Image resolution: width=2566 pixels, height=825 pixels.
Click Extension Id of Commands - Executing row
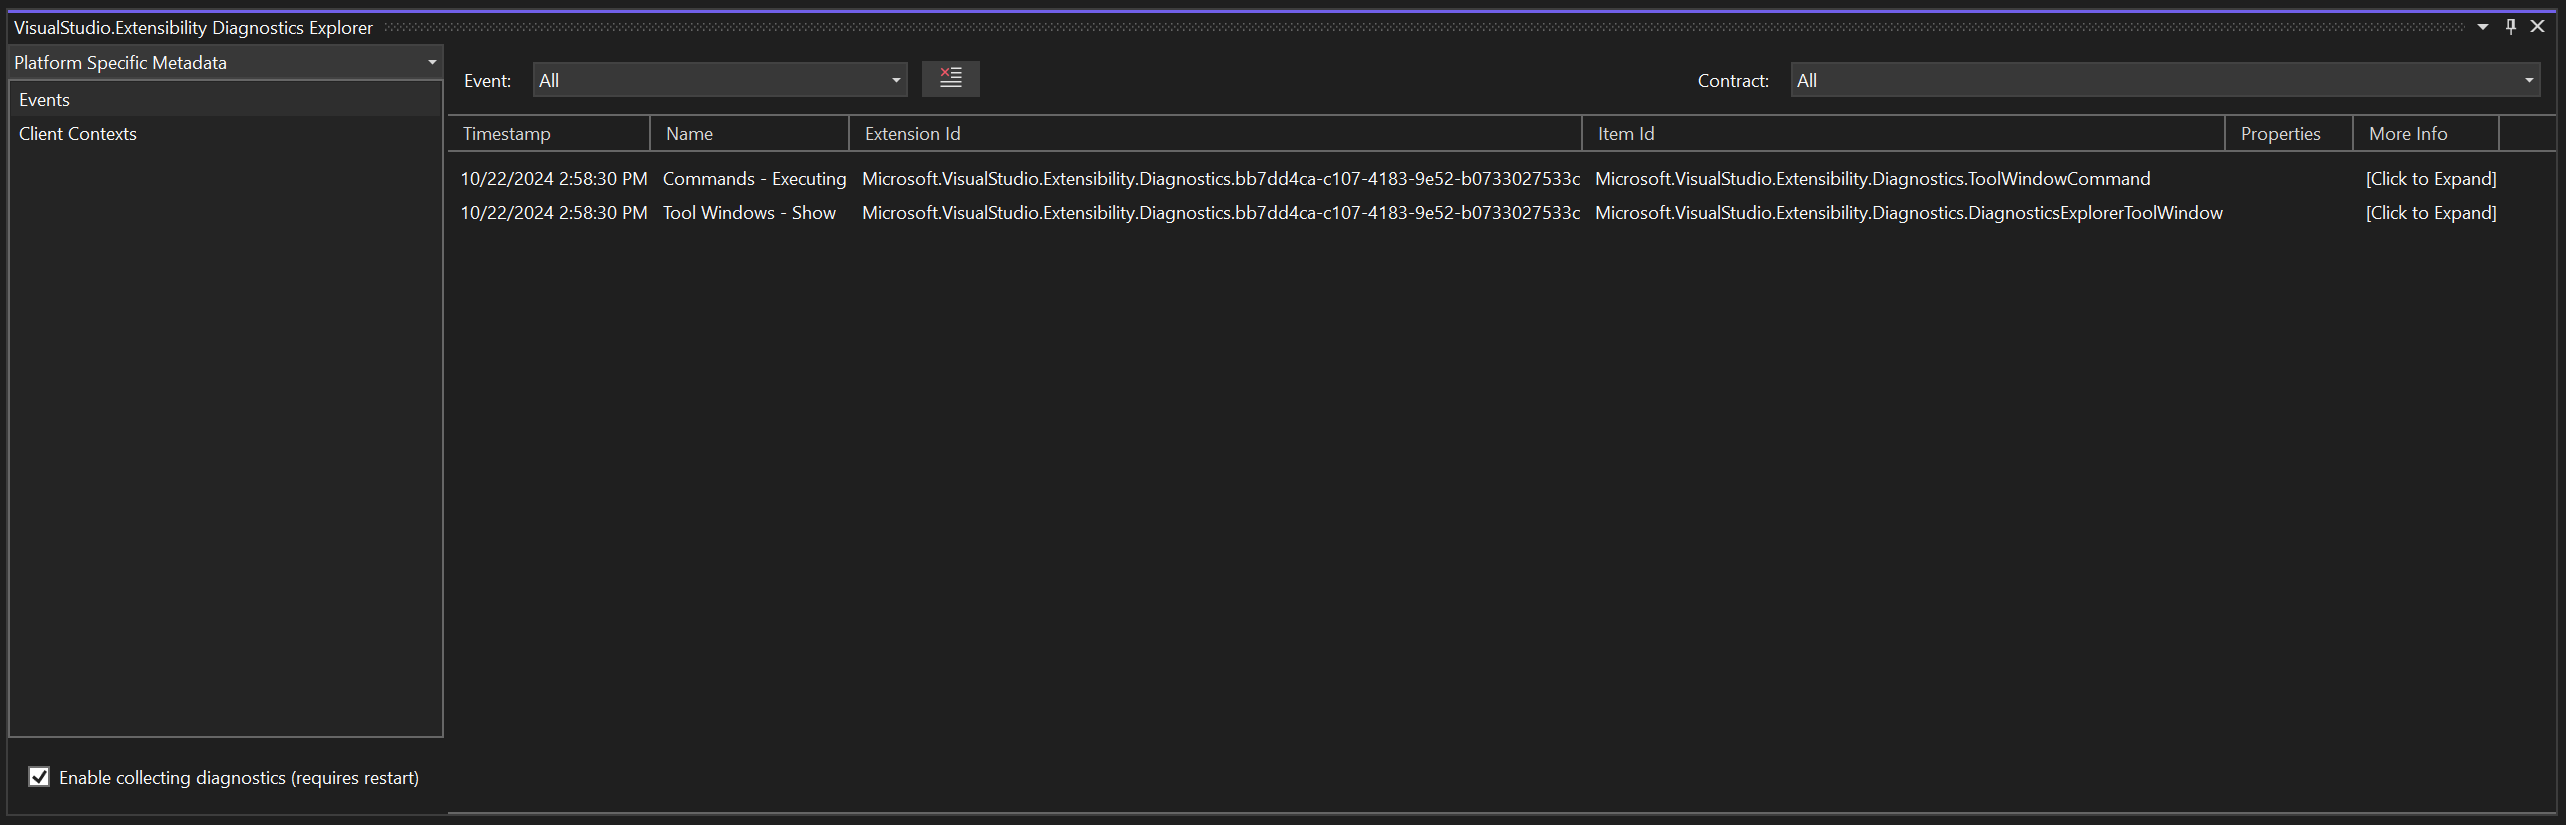1221,179
